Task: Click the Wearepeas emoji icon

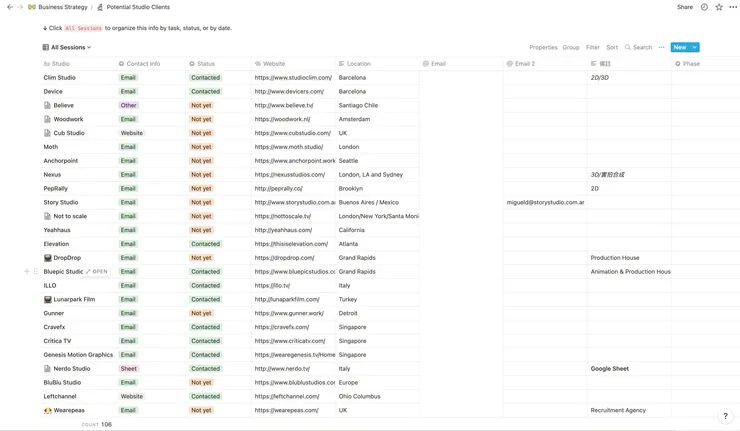Action: click(47, 410)
